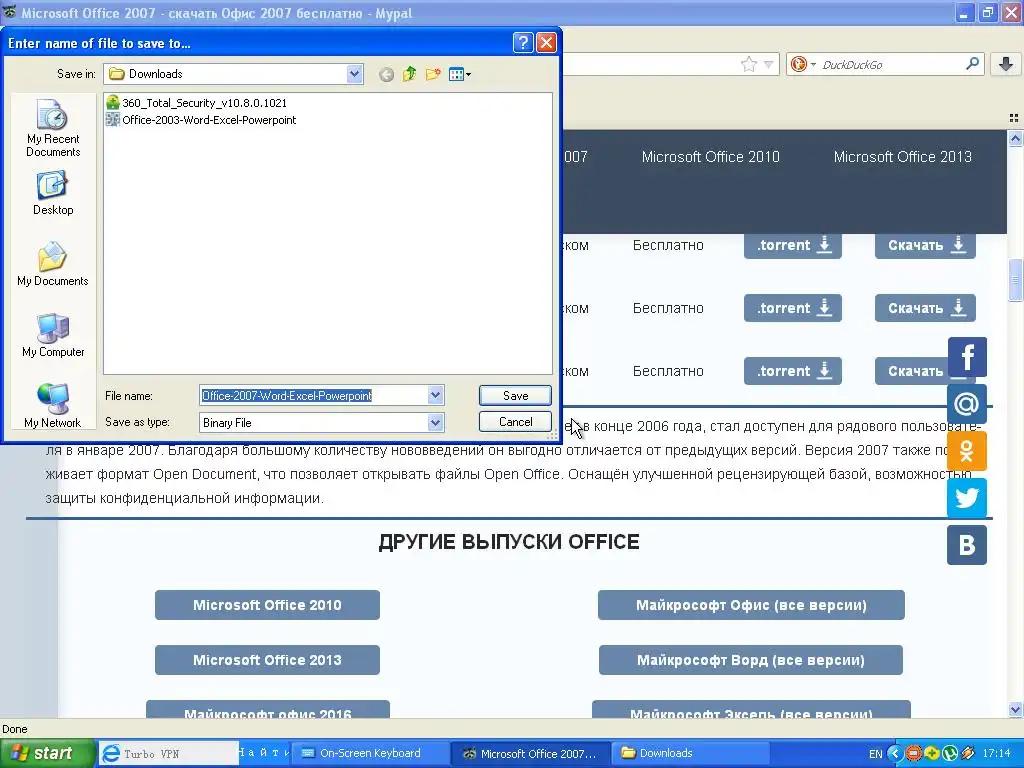Expand the Save in Downloads dropdown
The width and height of the screenshot is (1024, 768).
[355, 74]
